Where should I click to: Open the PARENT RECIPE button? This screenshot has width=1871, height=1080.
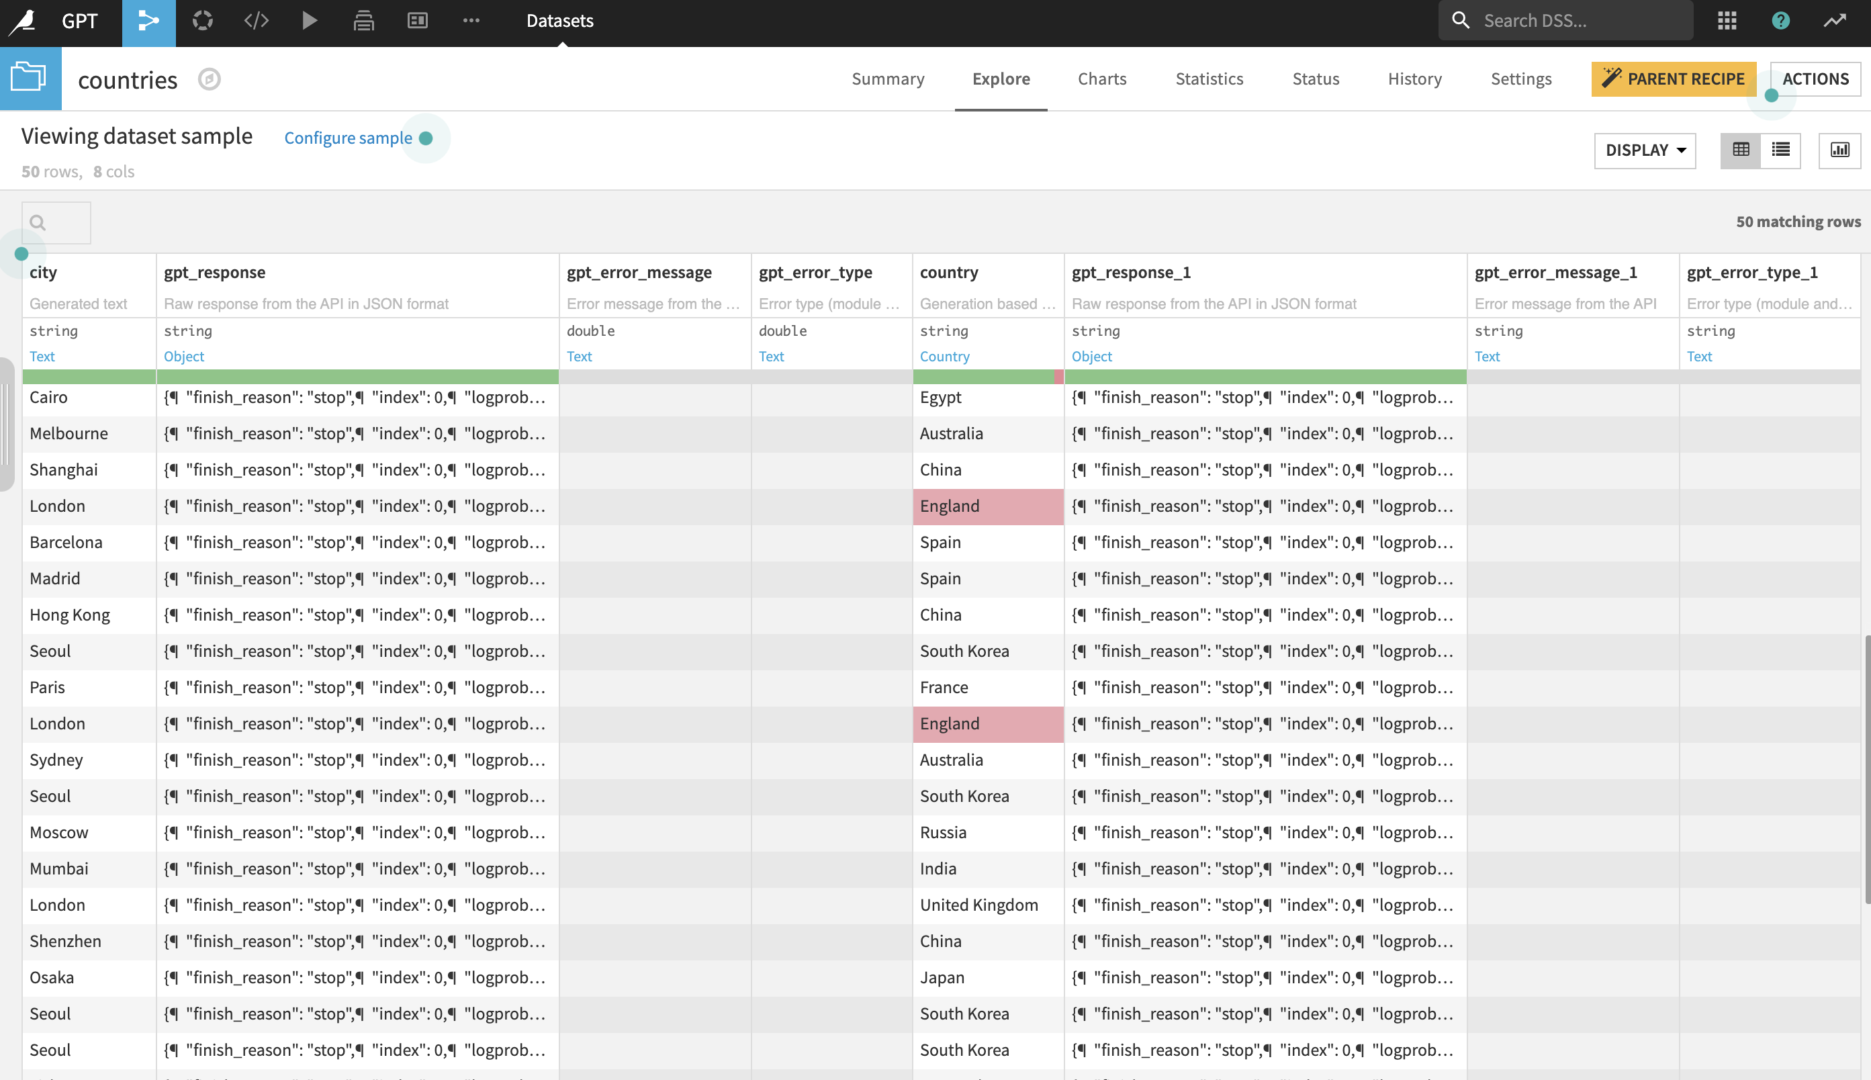[x=1674, y=78]
